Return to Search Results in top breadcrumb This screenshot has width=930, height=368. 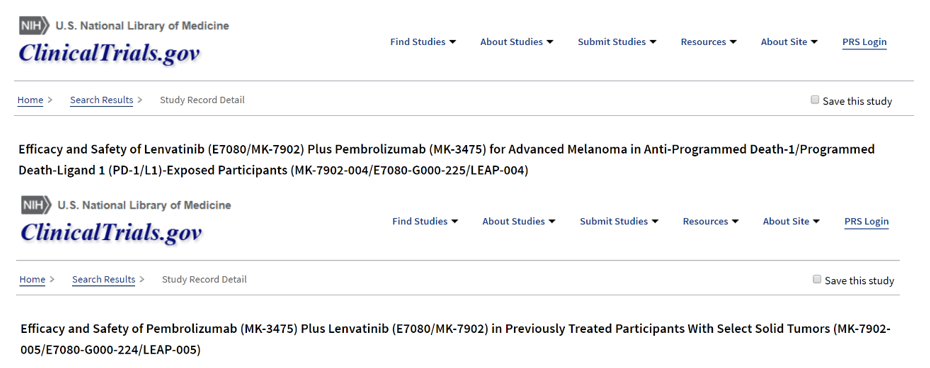(101, 100)
